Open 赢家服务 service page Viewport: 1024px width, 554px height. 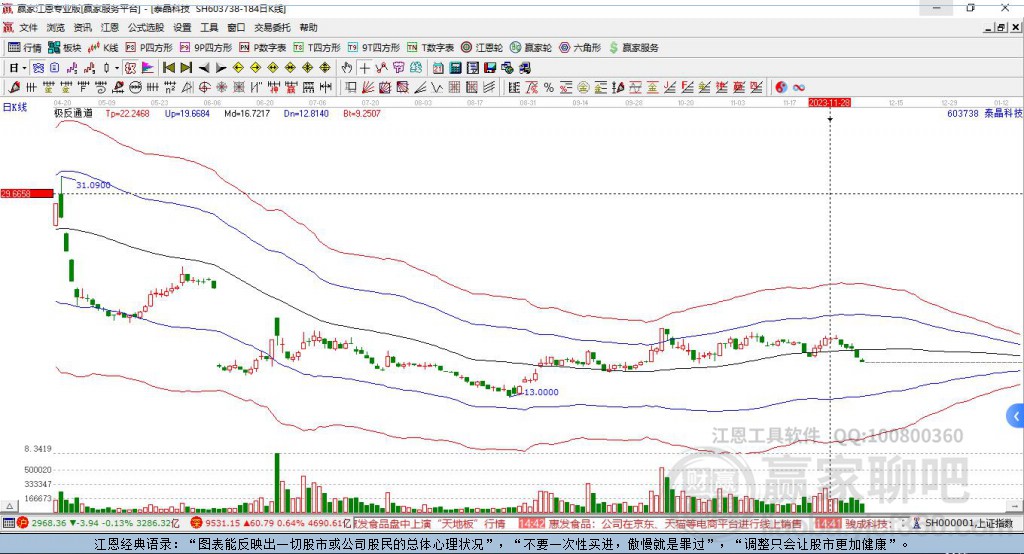(633, 48)
